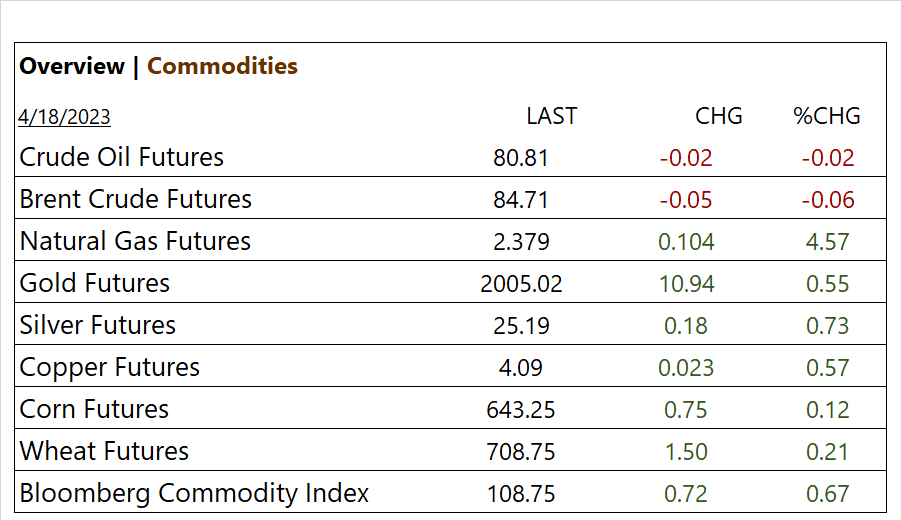This screenshot has height=520, width=901.
Task: Click the 4/18/2023 date link
Action: pyautogui.click(x=64, y=117)
